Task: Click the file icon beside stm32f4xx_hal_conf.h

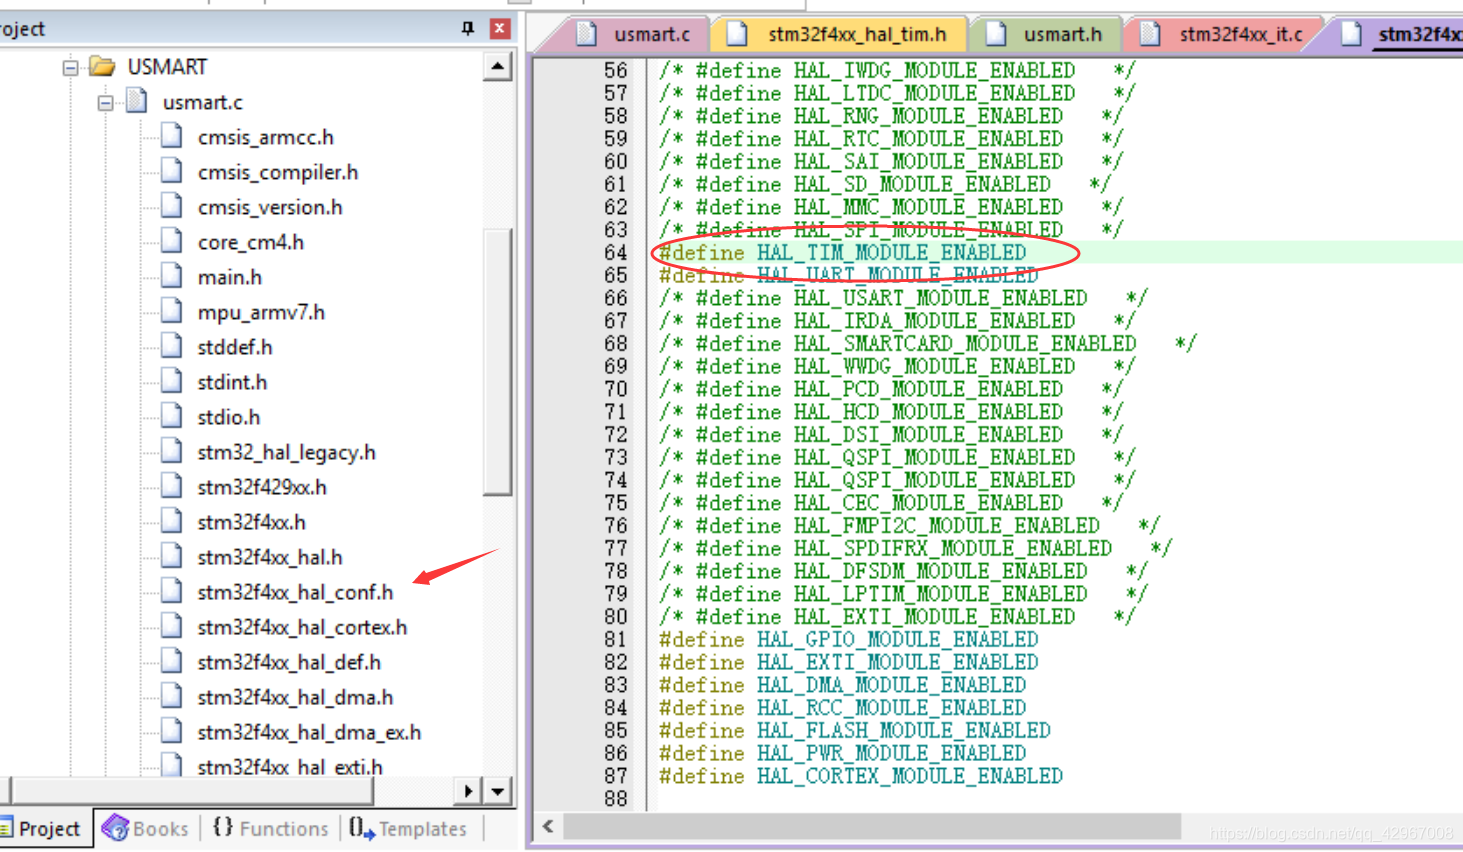Action: pyautogui.click(x=172, y=591)
